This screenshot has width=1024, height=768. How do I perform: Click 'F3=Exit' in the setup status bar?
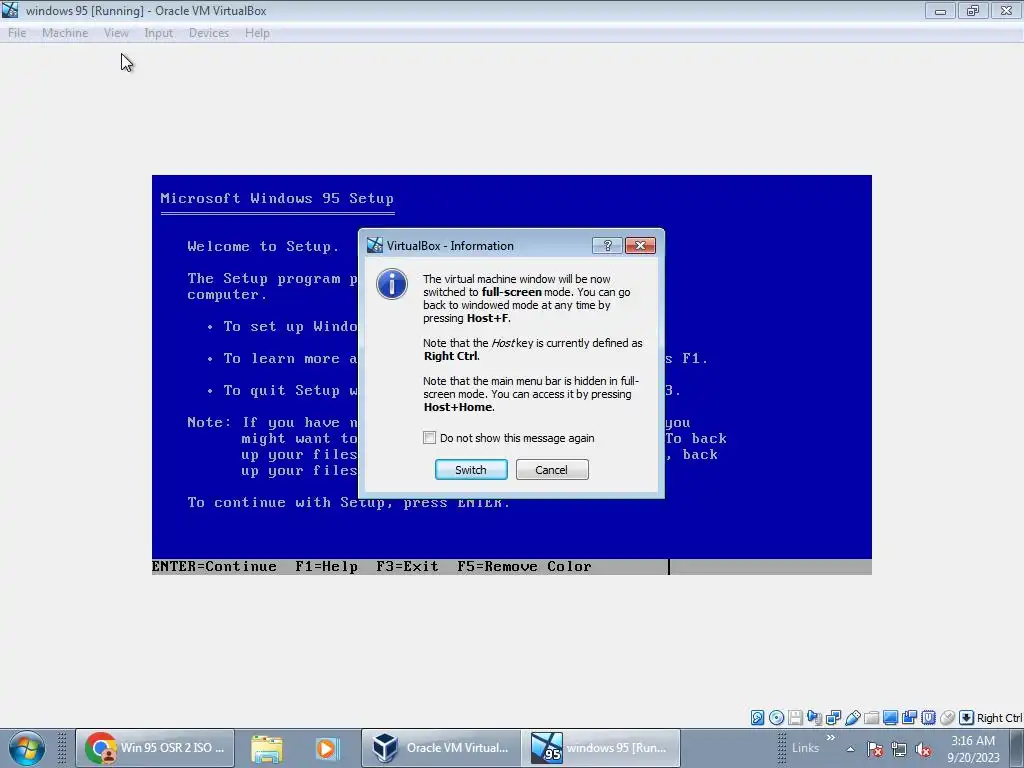click(408, 566)
